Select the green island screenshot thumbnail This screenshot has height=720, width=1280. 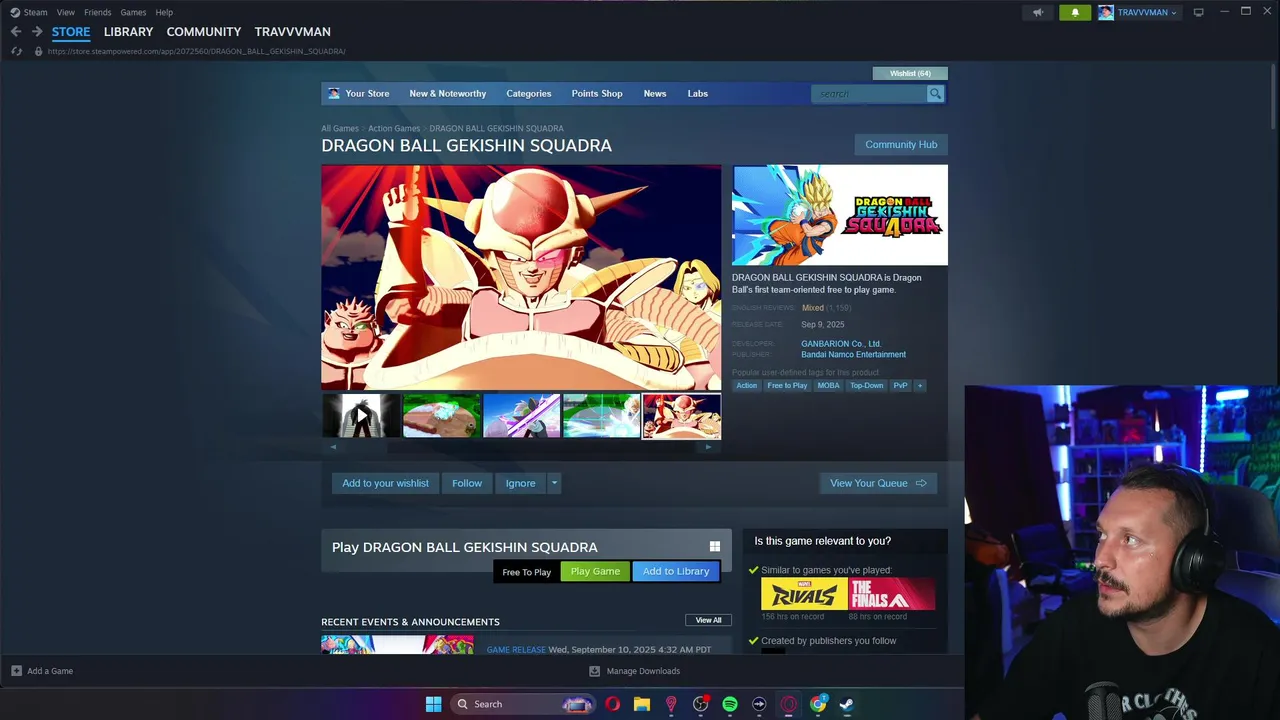pyautogui.click(x=442, y=416)
